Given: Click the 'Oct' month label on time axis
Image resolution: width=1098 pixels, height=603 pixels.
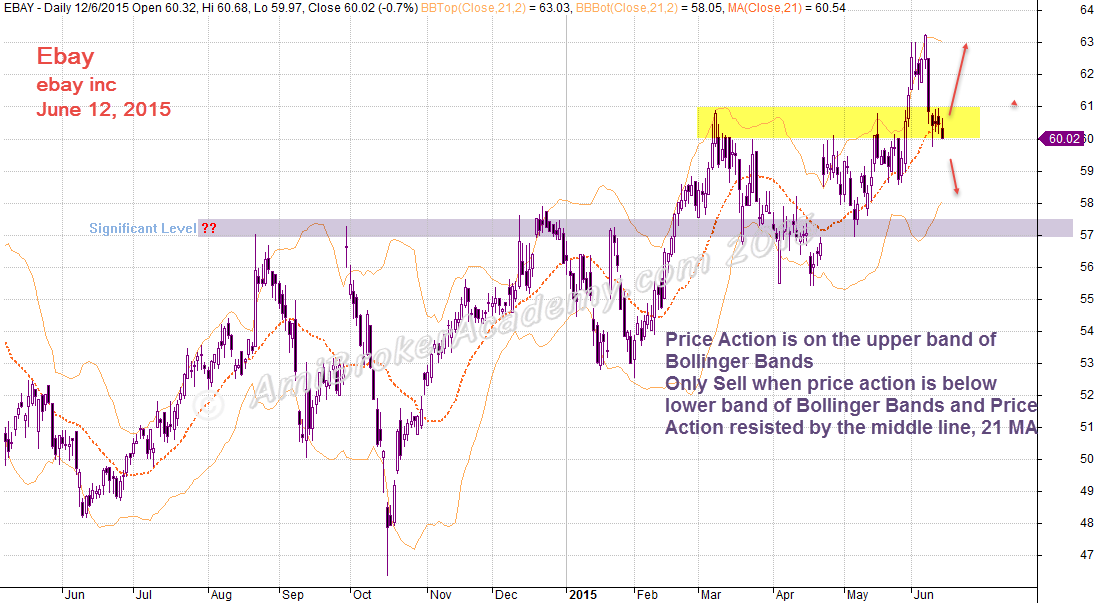Looking at the screenshot, I should click(362, 595).
